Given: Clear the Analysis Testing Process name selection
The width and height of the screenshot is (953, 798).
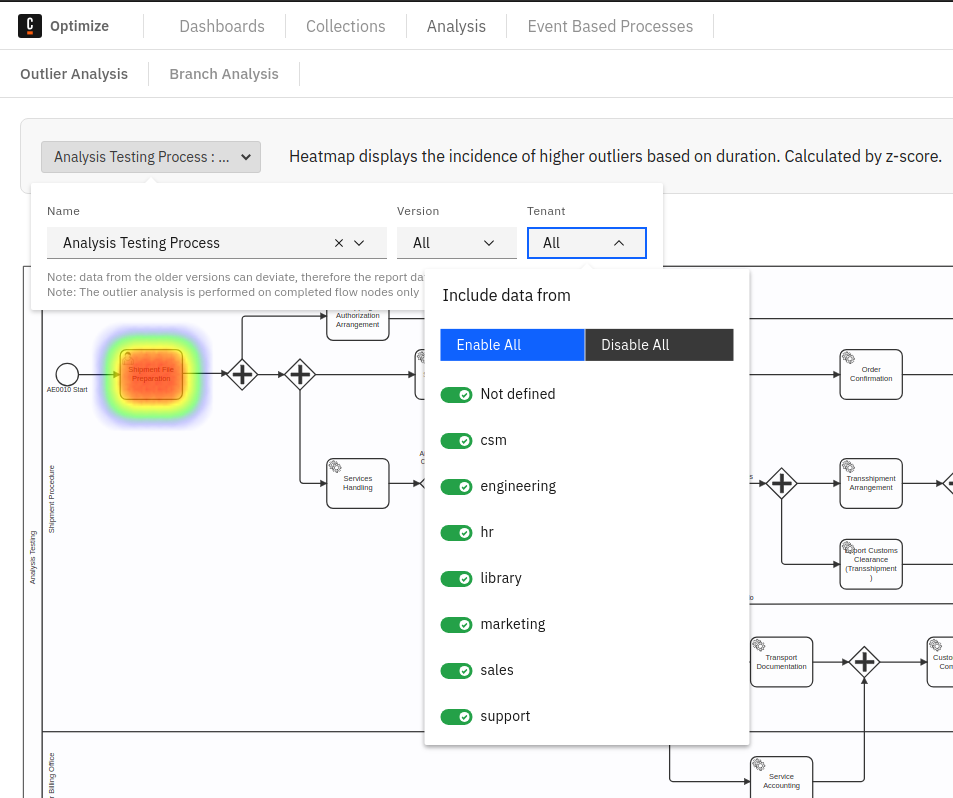Looking at the screenshot, I should tap(338, 243).
